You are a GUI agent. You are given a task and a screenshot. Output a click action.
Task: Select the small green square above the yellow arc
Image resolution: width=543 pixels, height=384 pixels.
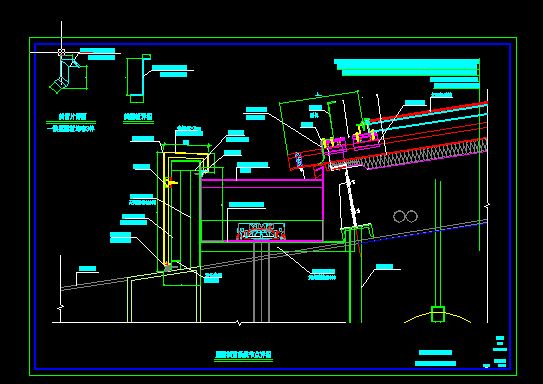pos(438,314)
